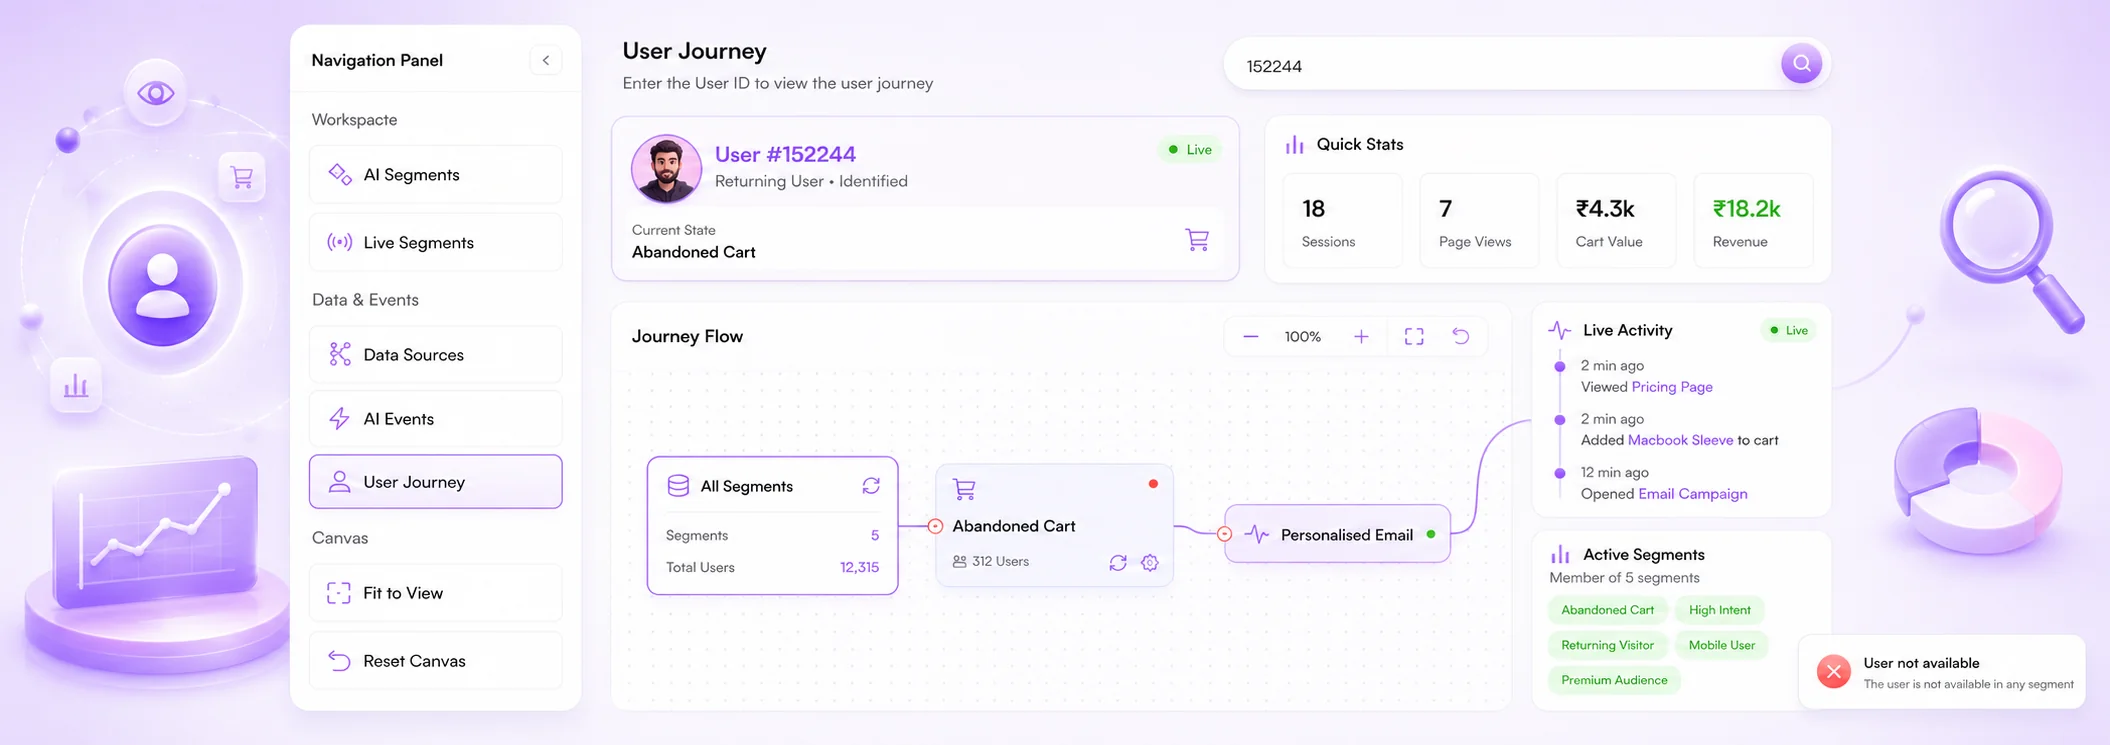Viewport: 2110px width, 745px height.
Task: Click the purple search button
Action: [x=1801, y=64]
